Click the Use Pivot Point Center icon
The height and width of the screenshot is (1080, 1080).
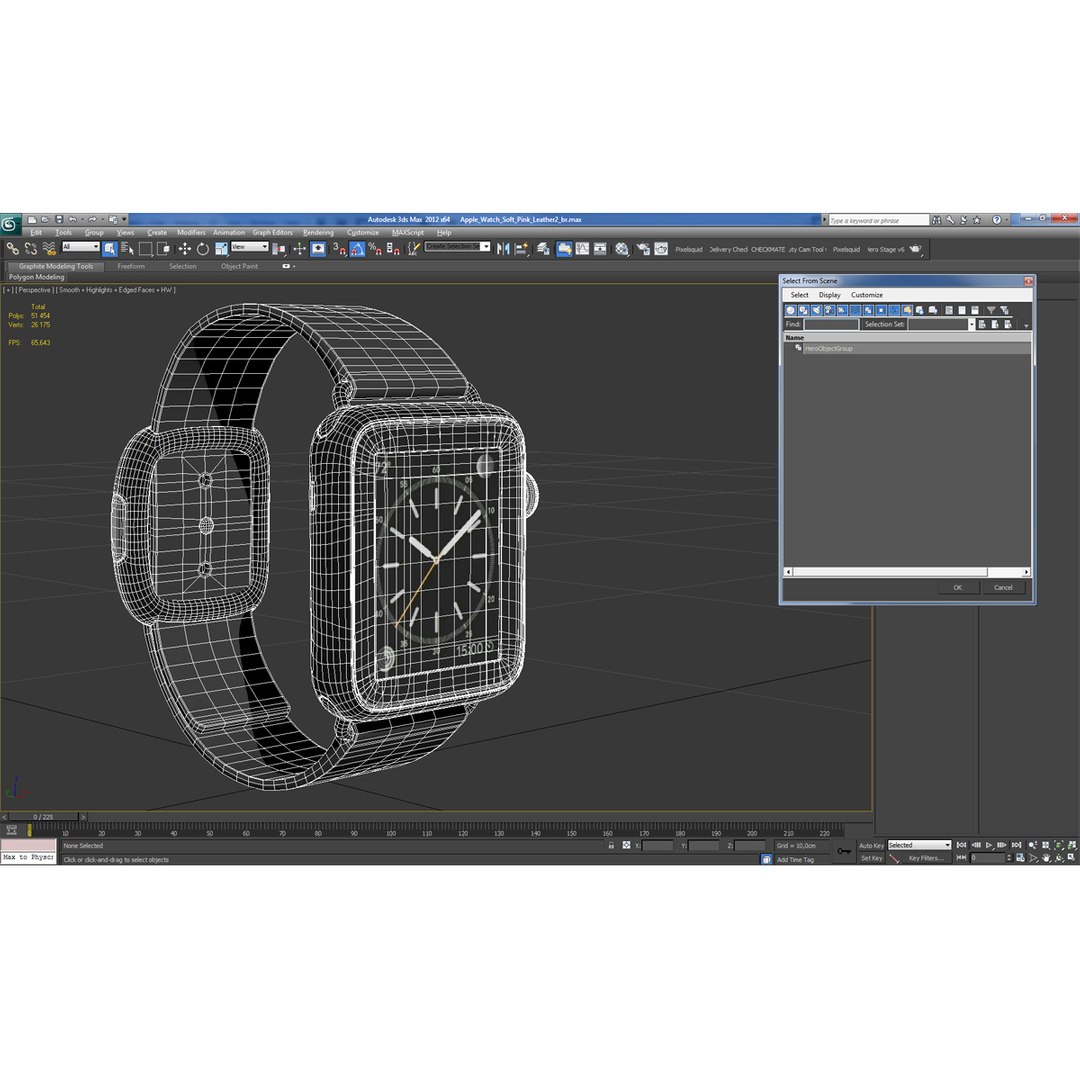click(279, 249)
